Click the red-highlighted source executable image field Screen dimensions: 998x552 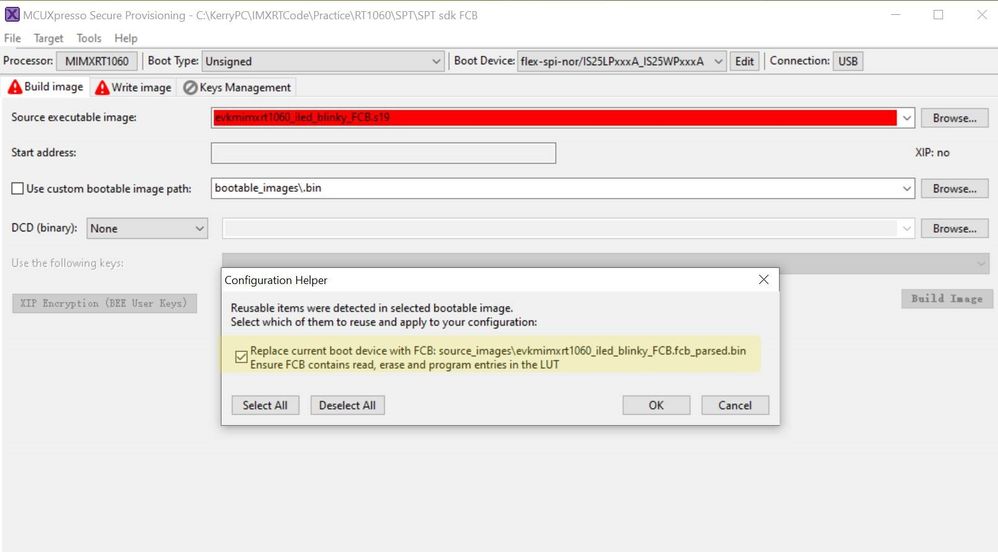[x=554, y=118]
